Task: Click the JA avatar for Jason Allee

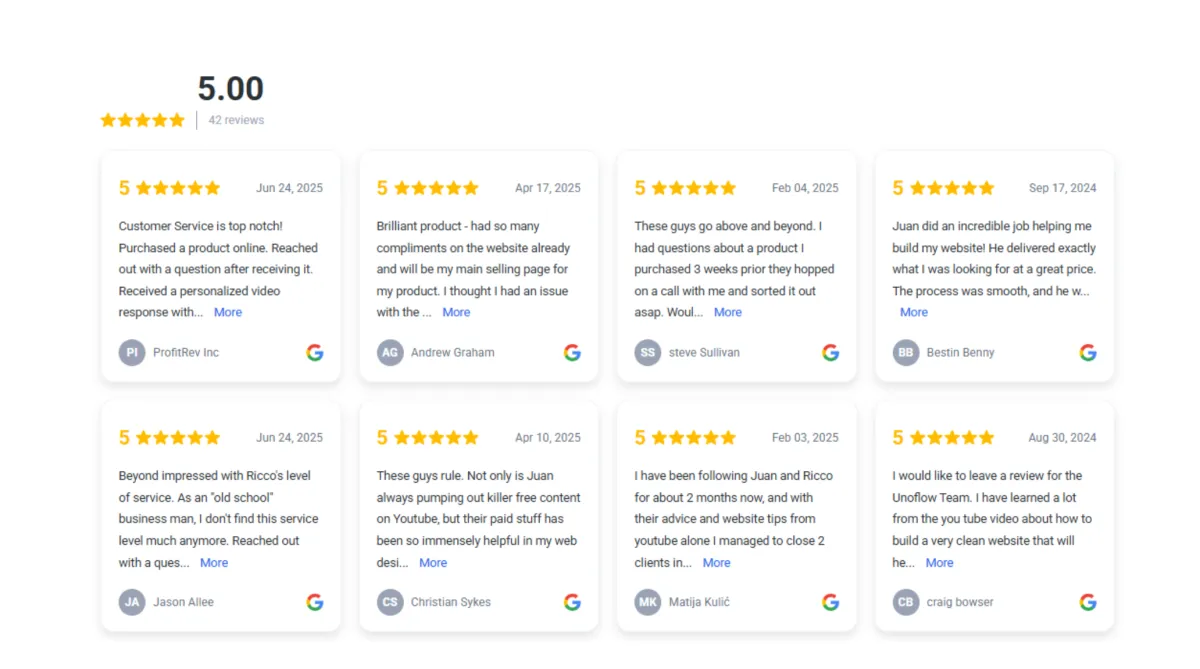Action: tap(132, 602)
